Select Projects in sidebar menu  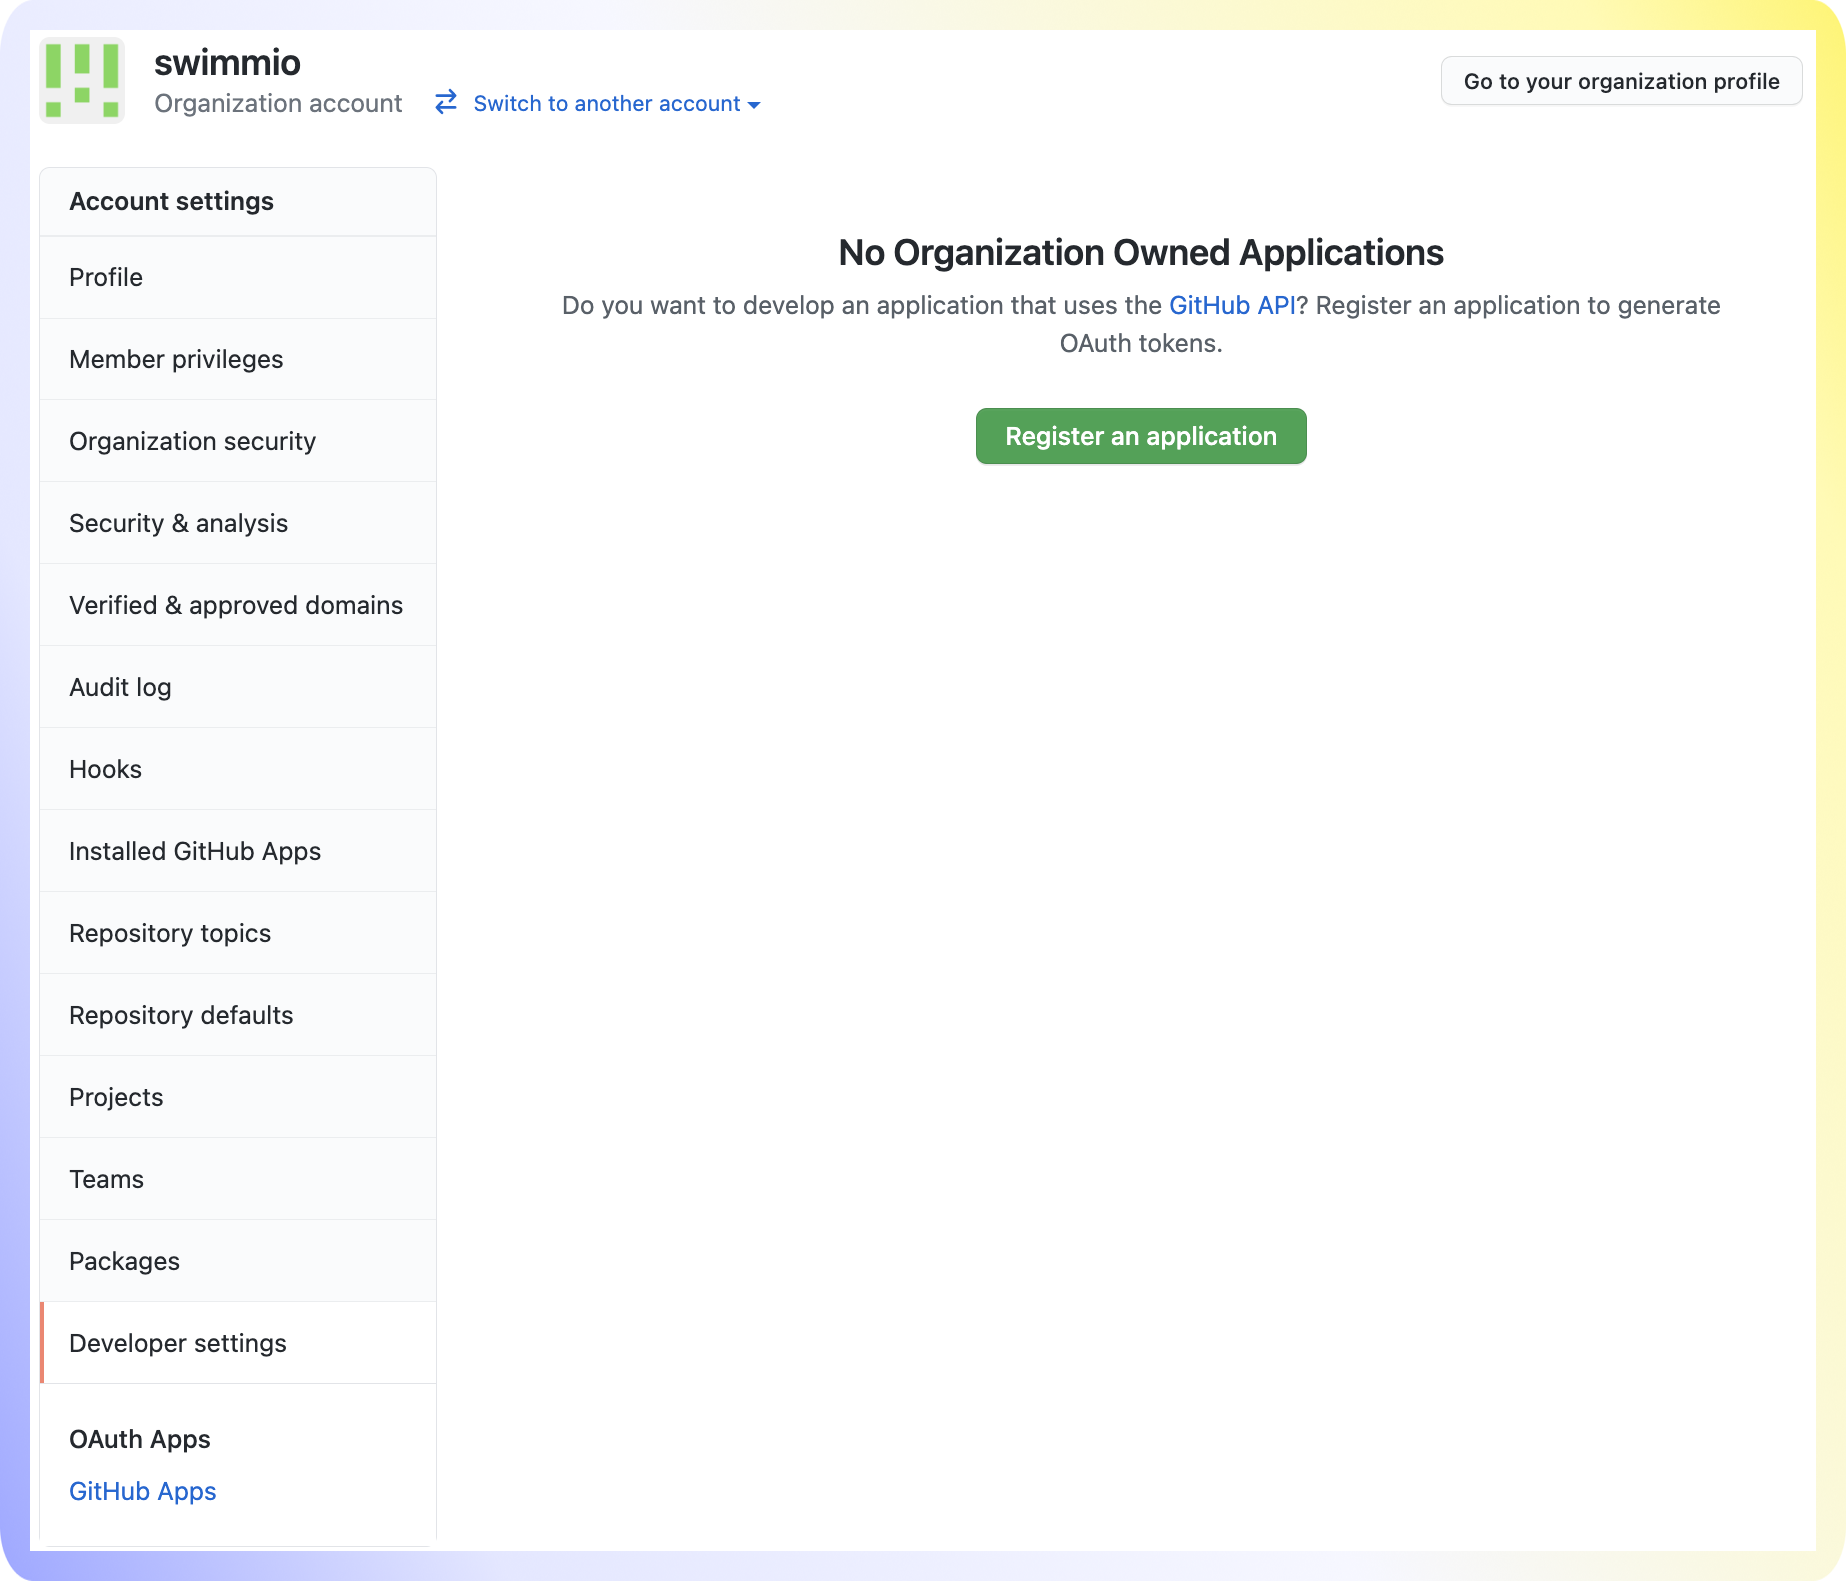click(x=238, y=1097)
